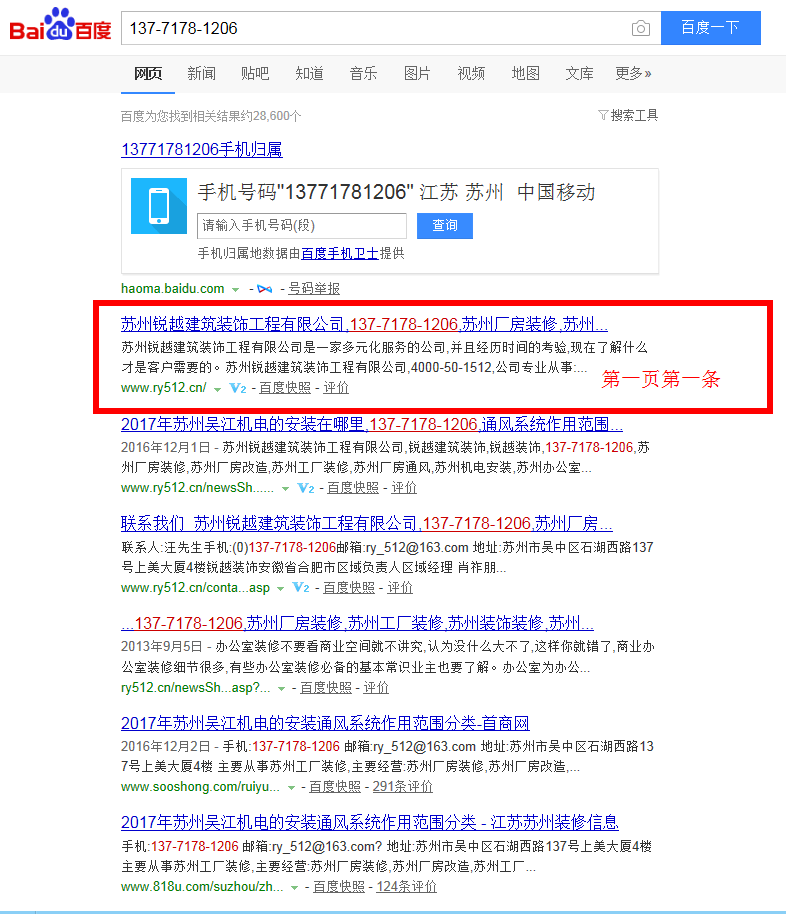Expand dropdown arrow next to www.sooshong.com/ruiyu
Image resolution: width=786 pixels, height=914 pixels.
click(x=291, y=788)
